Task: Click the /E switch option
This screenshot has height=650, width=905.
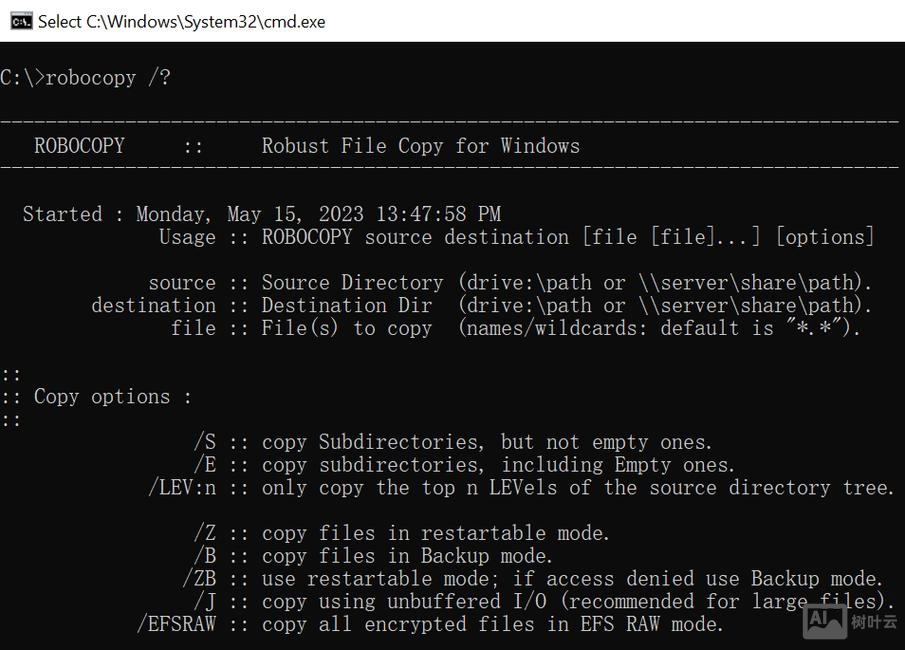Action: coord(205,465)
